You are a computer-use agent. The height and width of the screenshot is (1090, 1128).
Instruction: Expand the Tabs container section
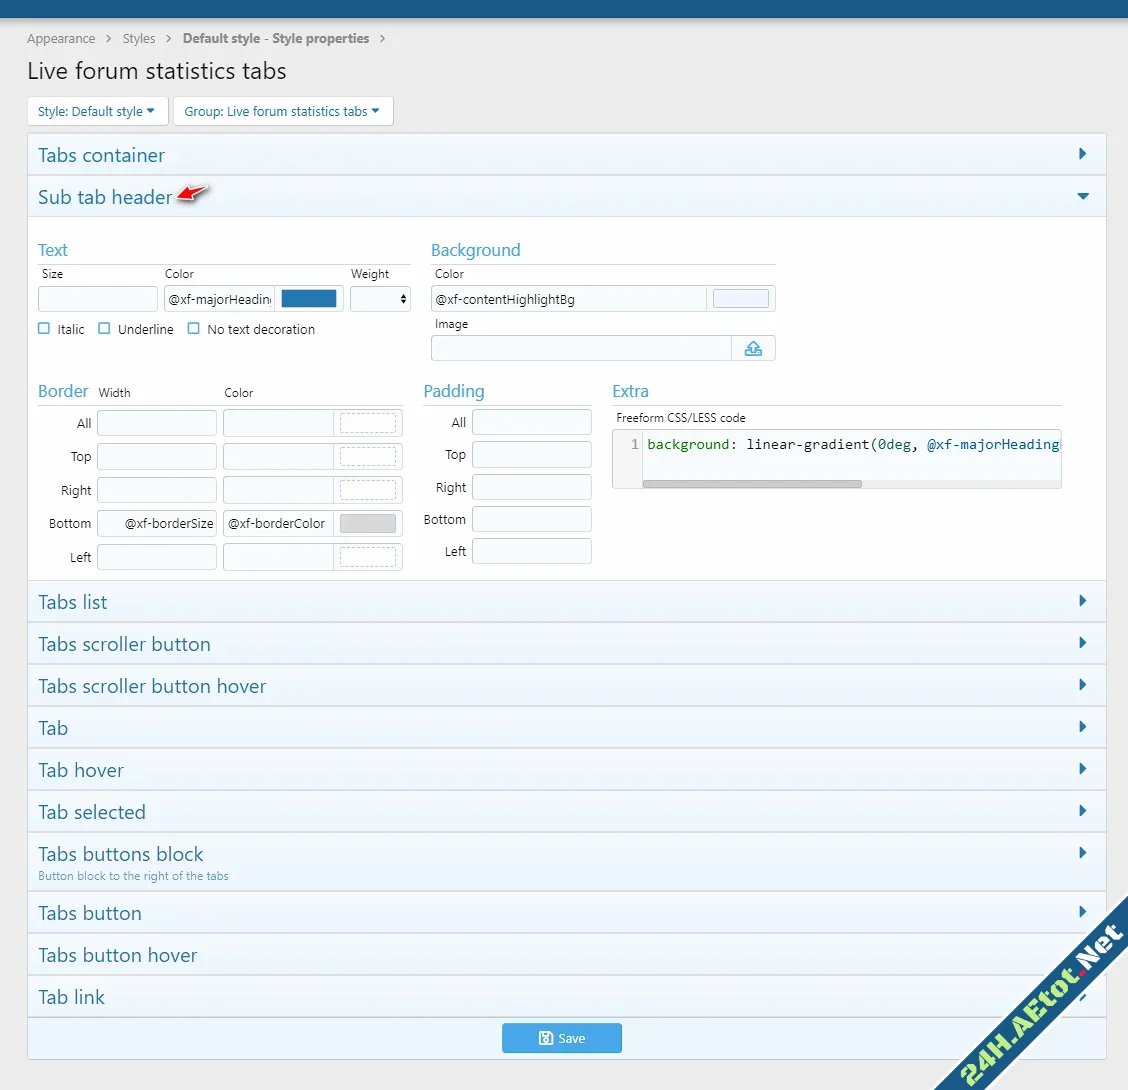click(1082, 154)
